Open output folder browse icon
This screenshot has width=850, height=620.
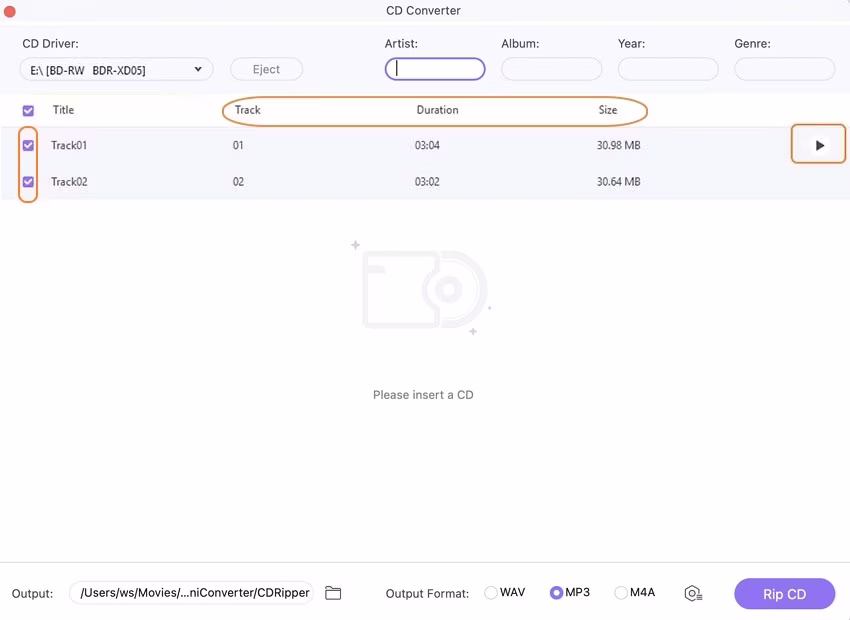(x=333, y=593)
